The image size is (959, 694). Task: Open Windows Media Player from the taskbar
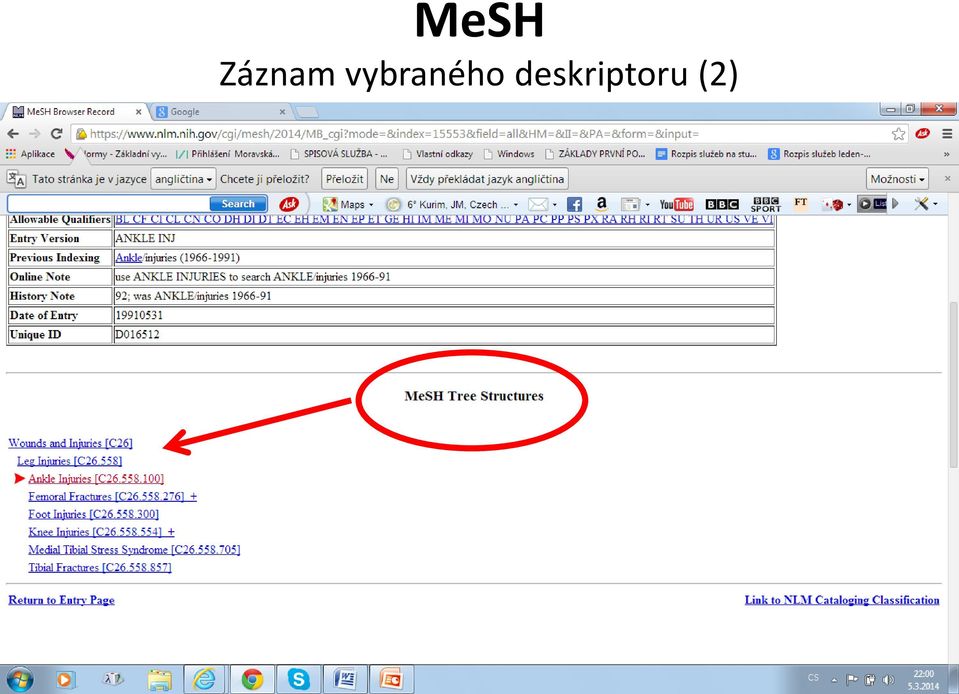[64, 679]
